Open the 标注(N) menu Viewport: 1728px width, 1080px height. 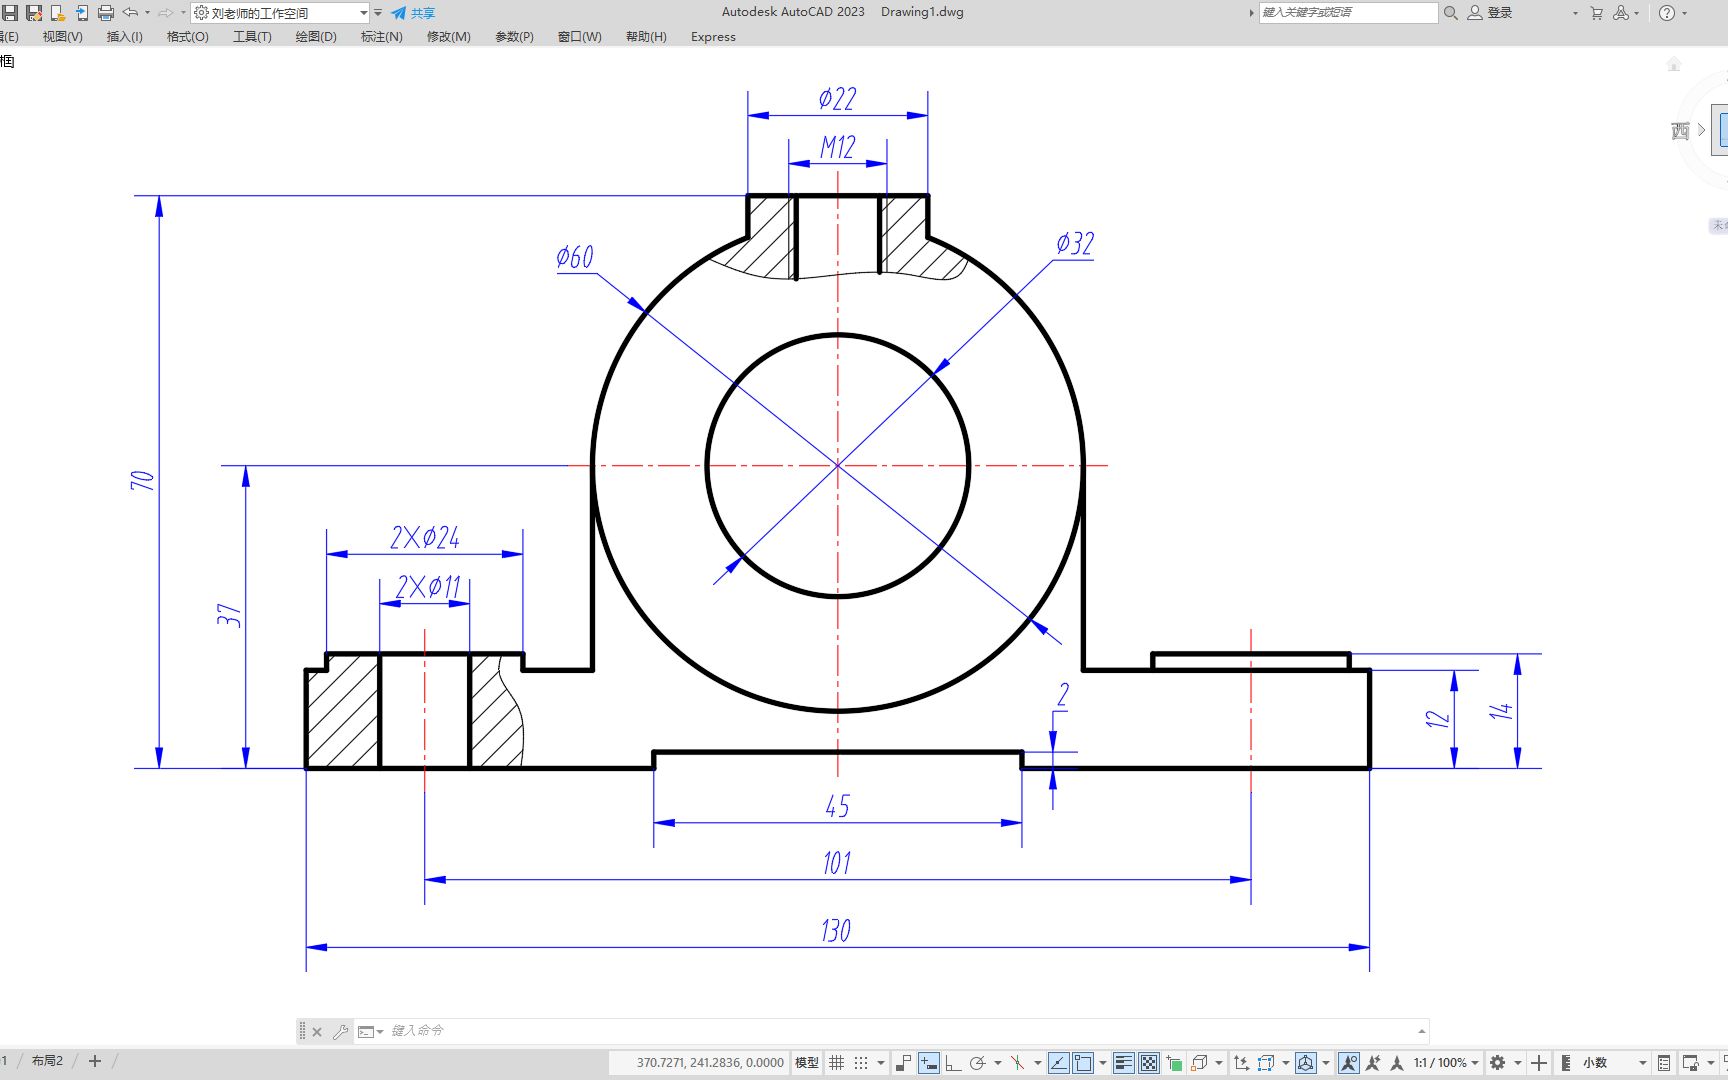point(381,37)
